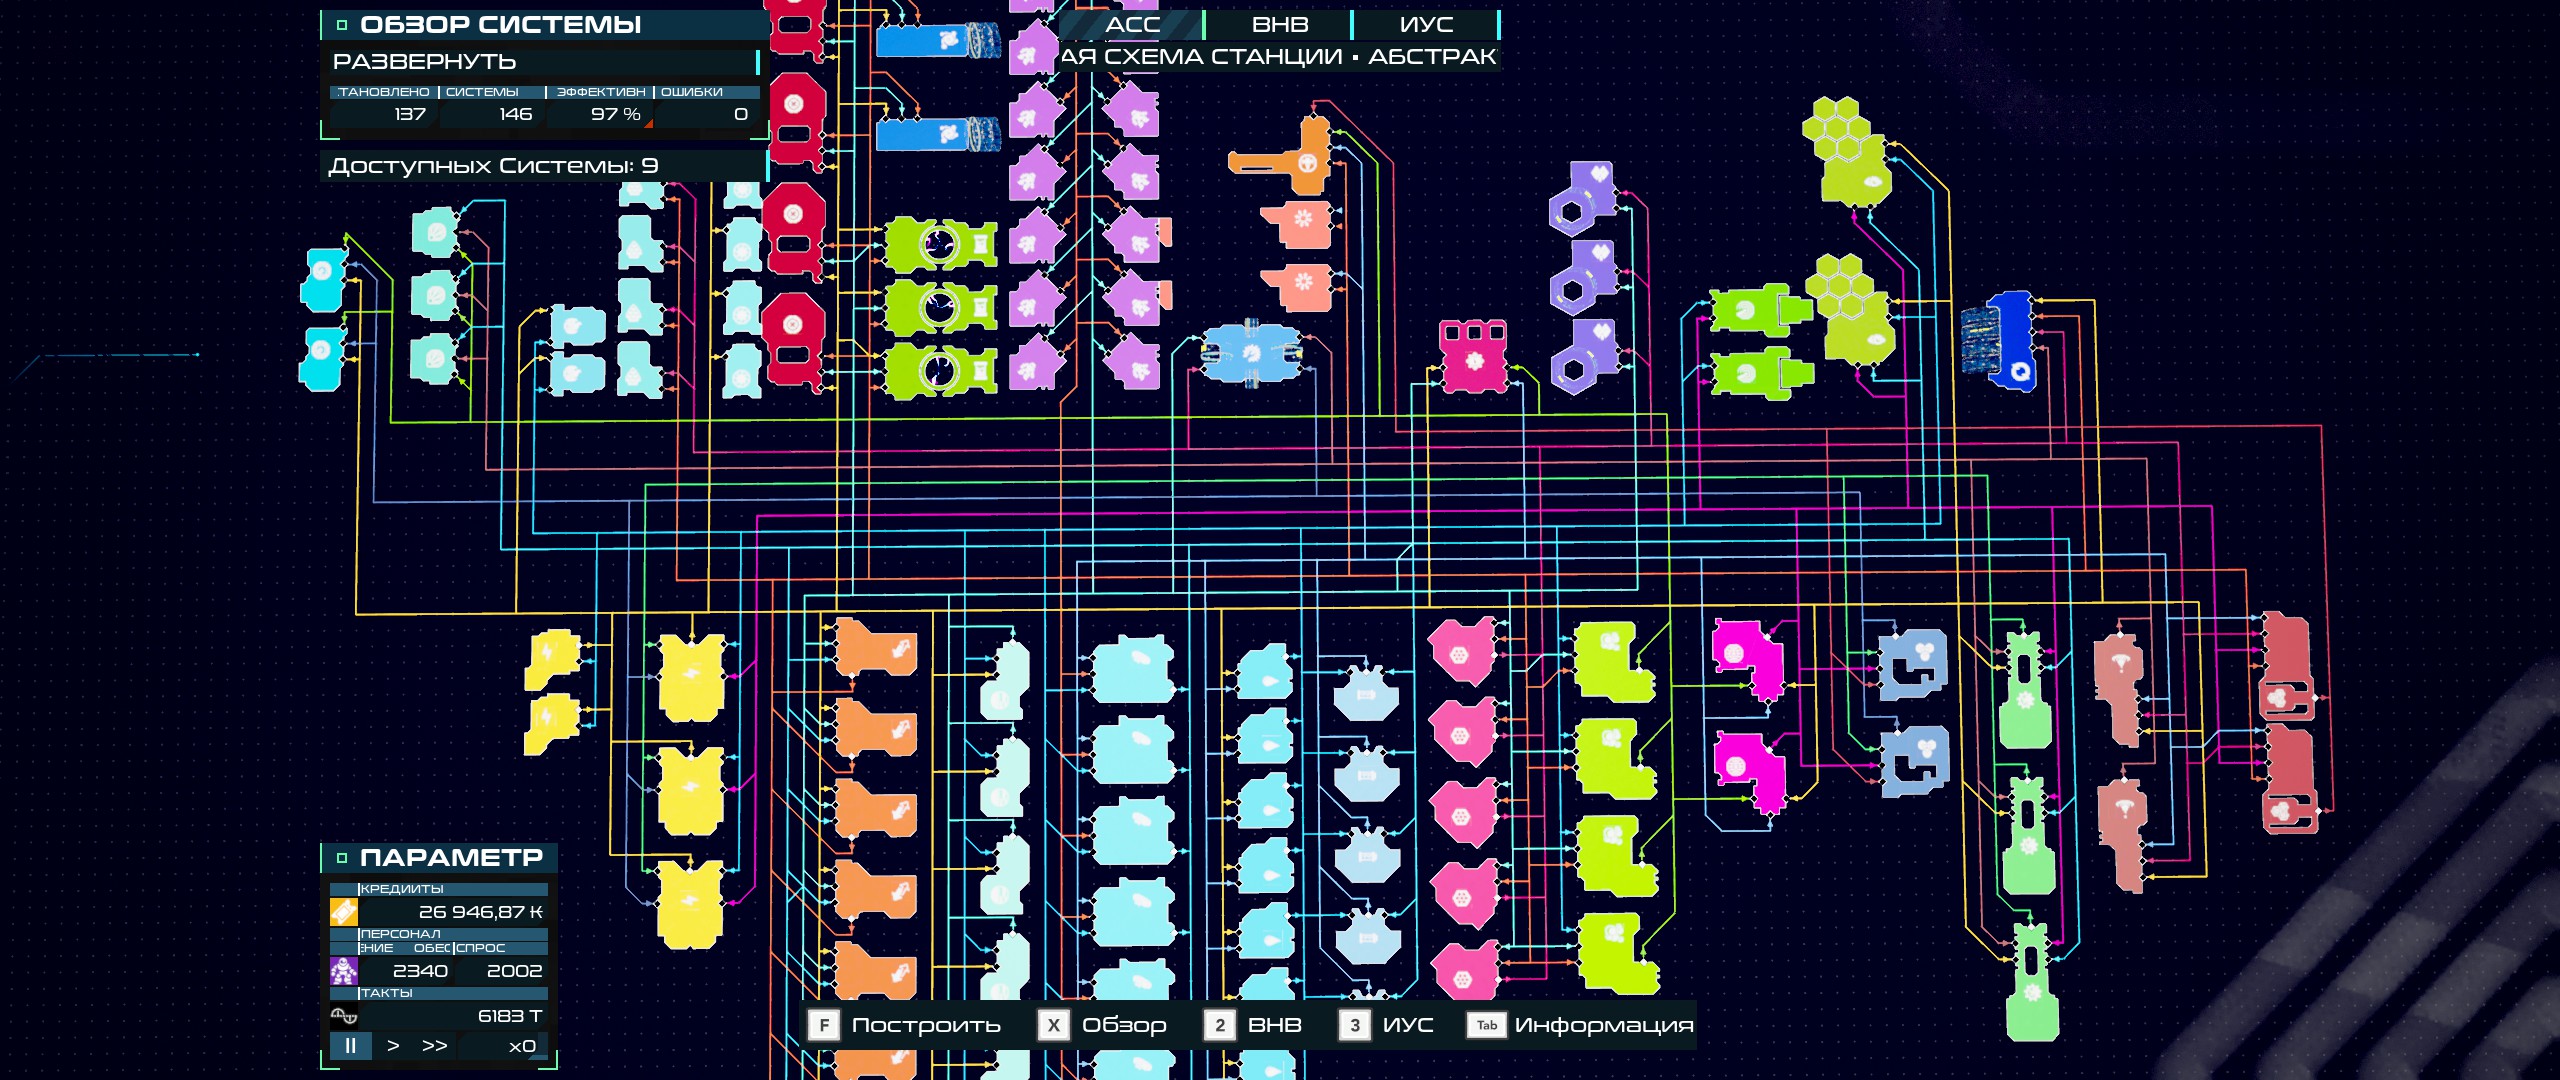The height and width of the screenshot is (1080, 2560).
Task: Click the credits ticket icon
Action: 343,911
